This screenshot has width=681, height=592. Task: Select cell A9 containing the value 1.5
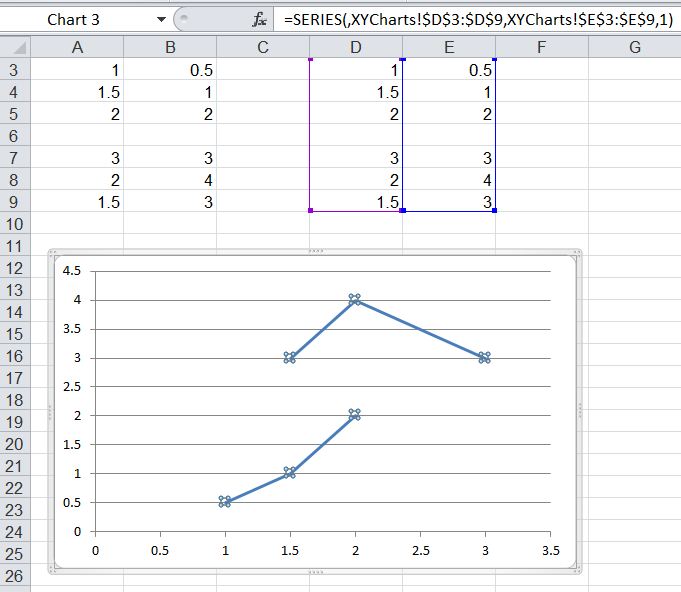pyautogui.click(x=78, y=202)
